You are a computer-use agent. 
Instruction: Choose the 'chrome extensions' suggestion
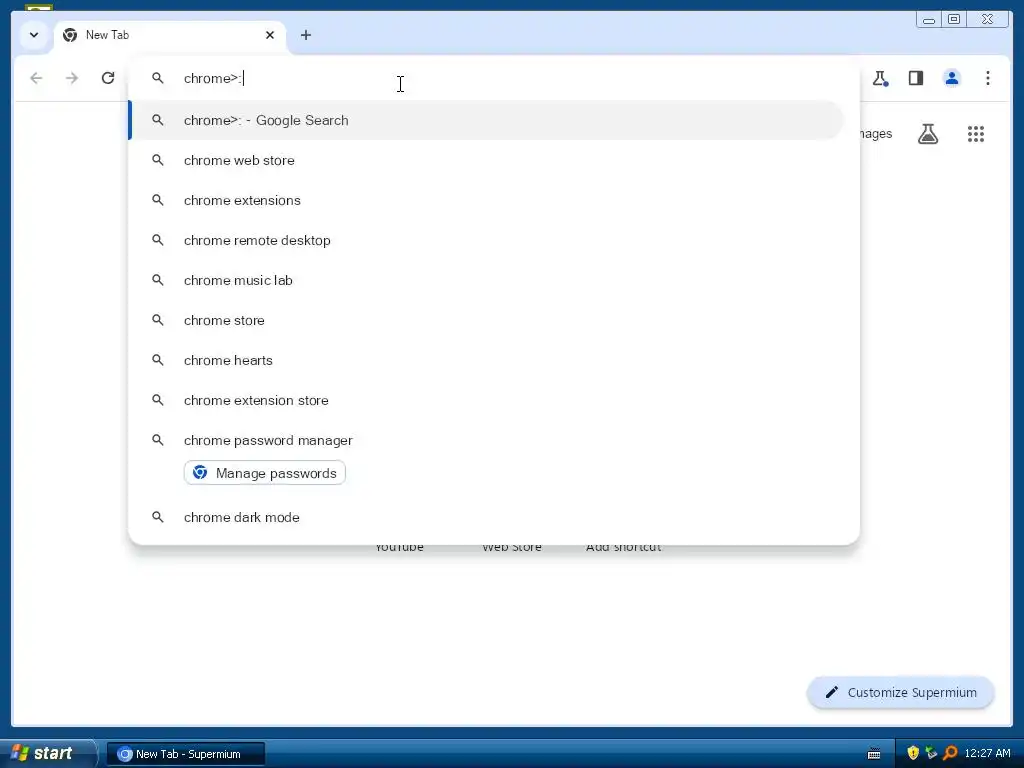pos(487,200)
